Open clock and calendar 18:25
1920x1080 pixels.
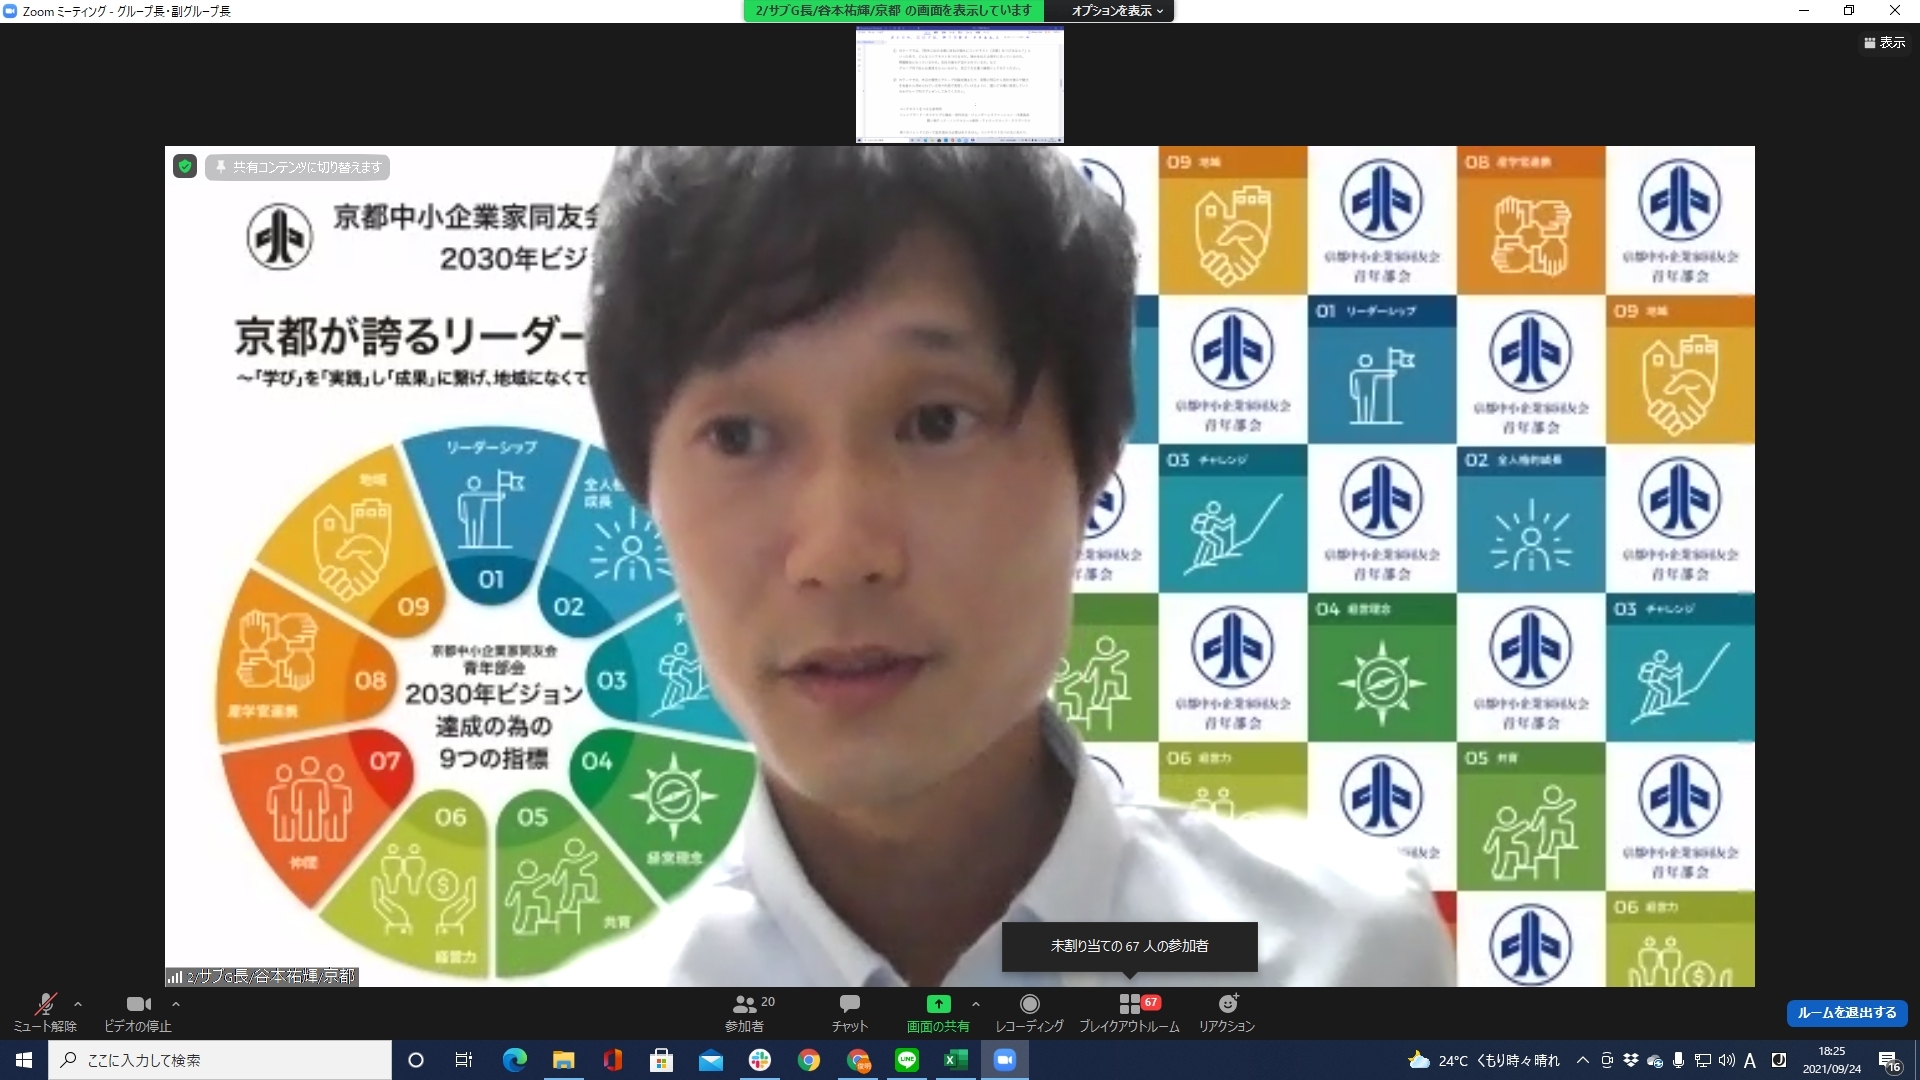[1832, 1060]
